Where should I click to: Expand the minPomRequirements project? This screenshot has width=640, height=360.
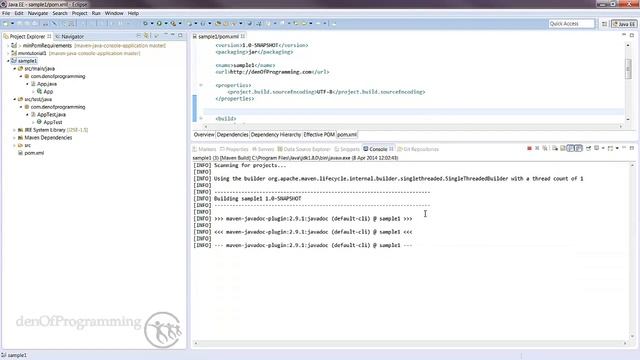click(8, 46)
